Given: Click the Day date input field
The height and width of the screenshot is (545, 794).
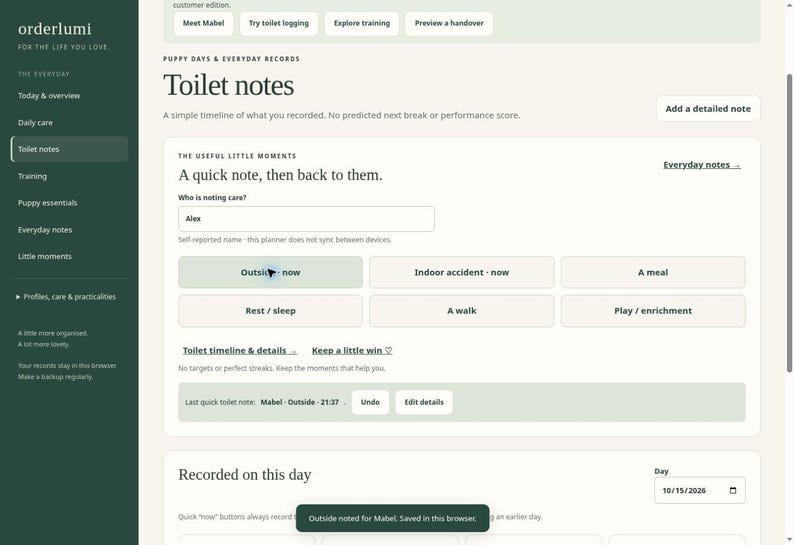Looking at the screenshot, I should [x=699, y=490].
